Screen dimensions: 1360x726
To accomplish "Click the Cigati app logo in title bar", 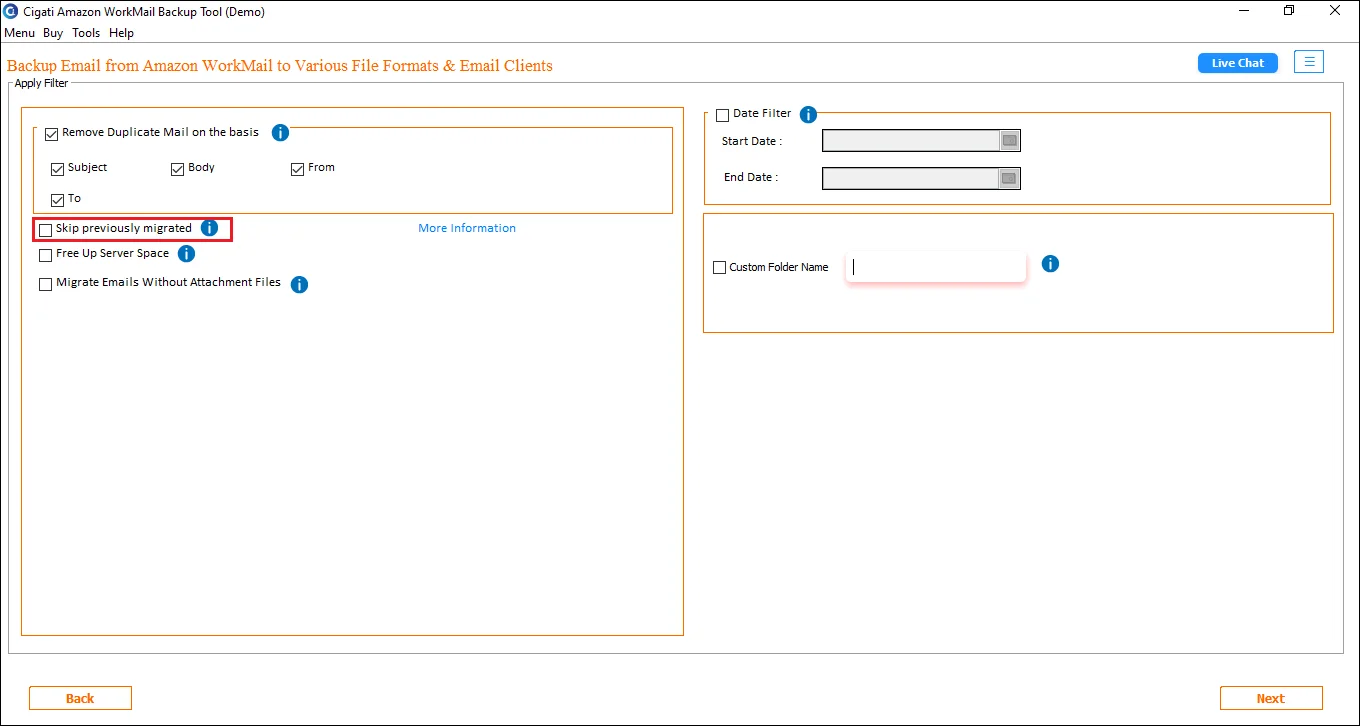I will pos(11,12).
